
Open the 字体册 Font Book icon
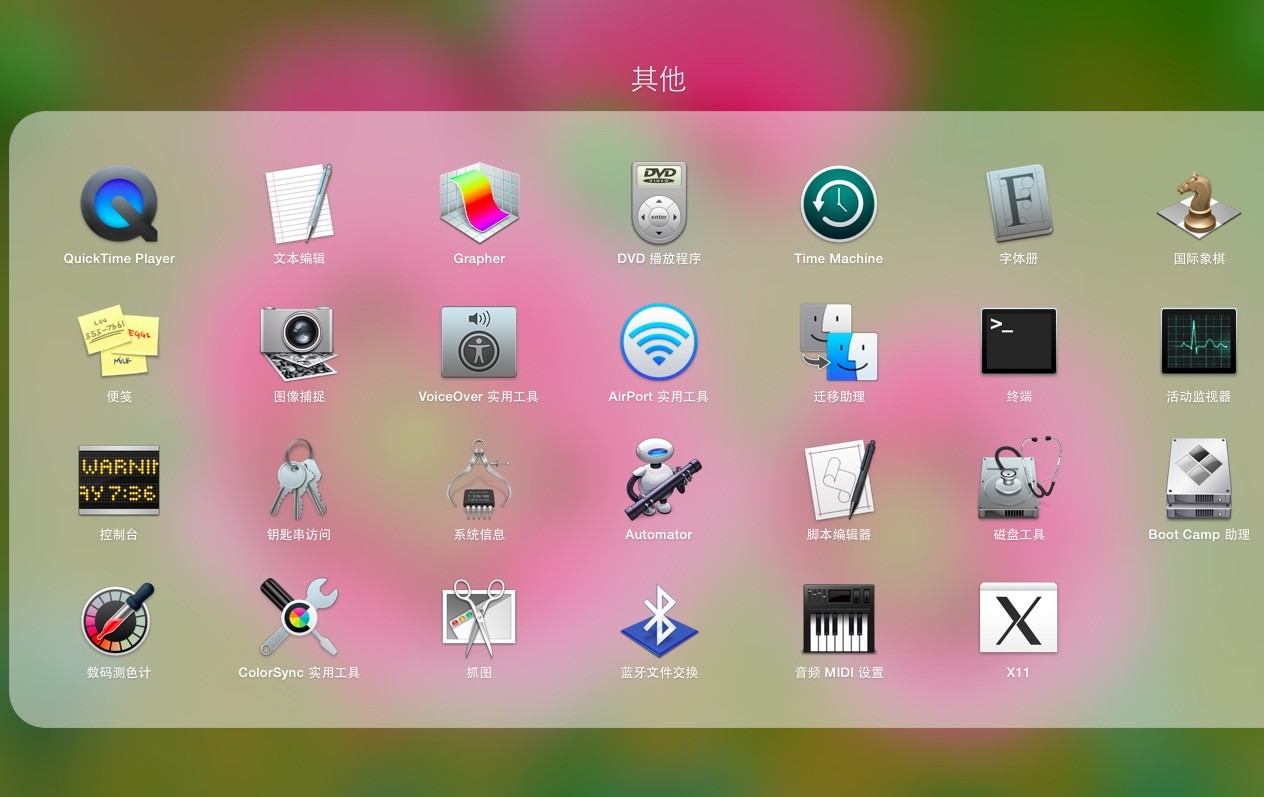[x=1019, y=204]
